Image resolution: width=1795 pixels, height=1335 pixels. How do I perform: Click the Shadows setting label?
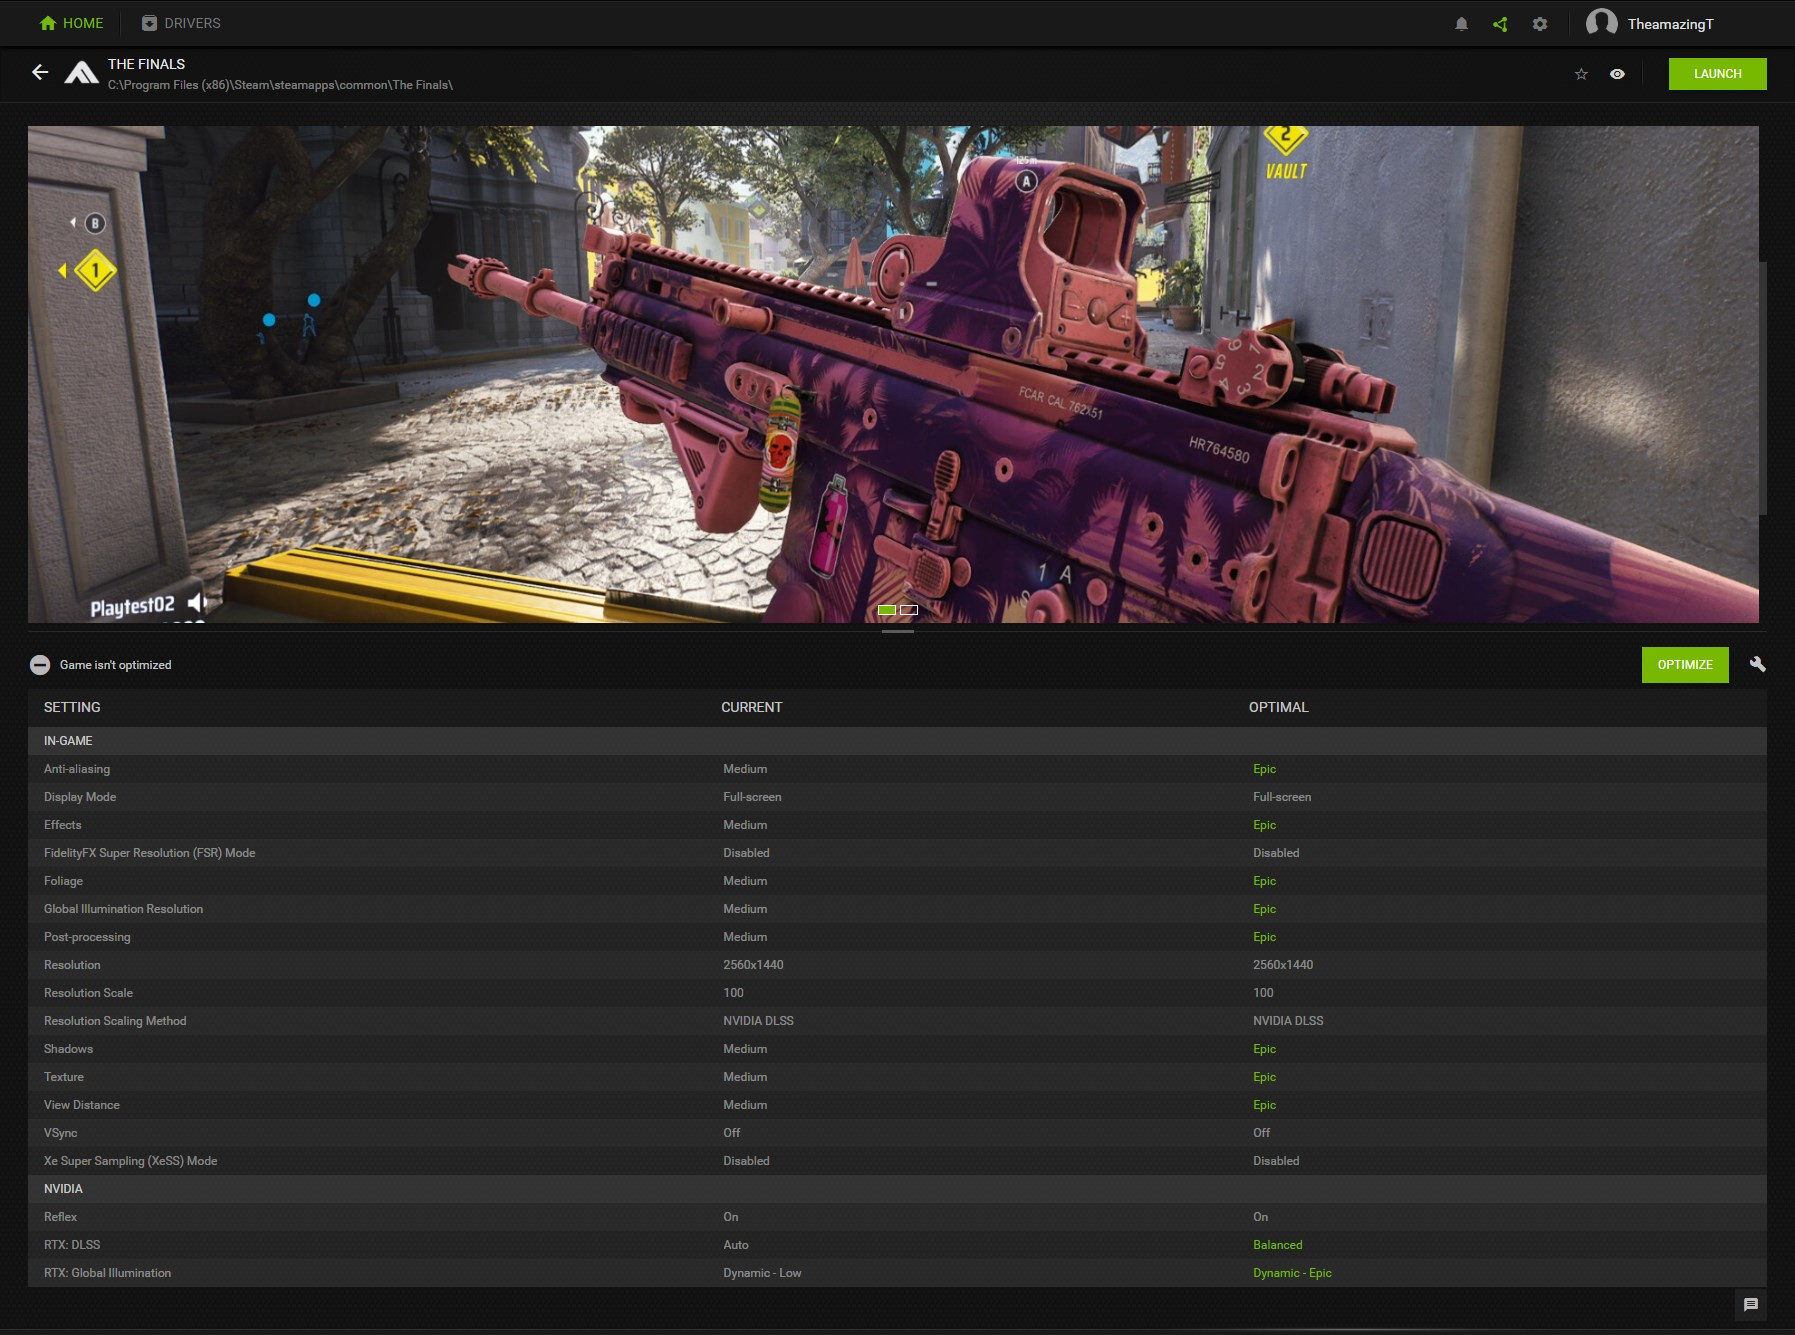(68, 1049)
